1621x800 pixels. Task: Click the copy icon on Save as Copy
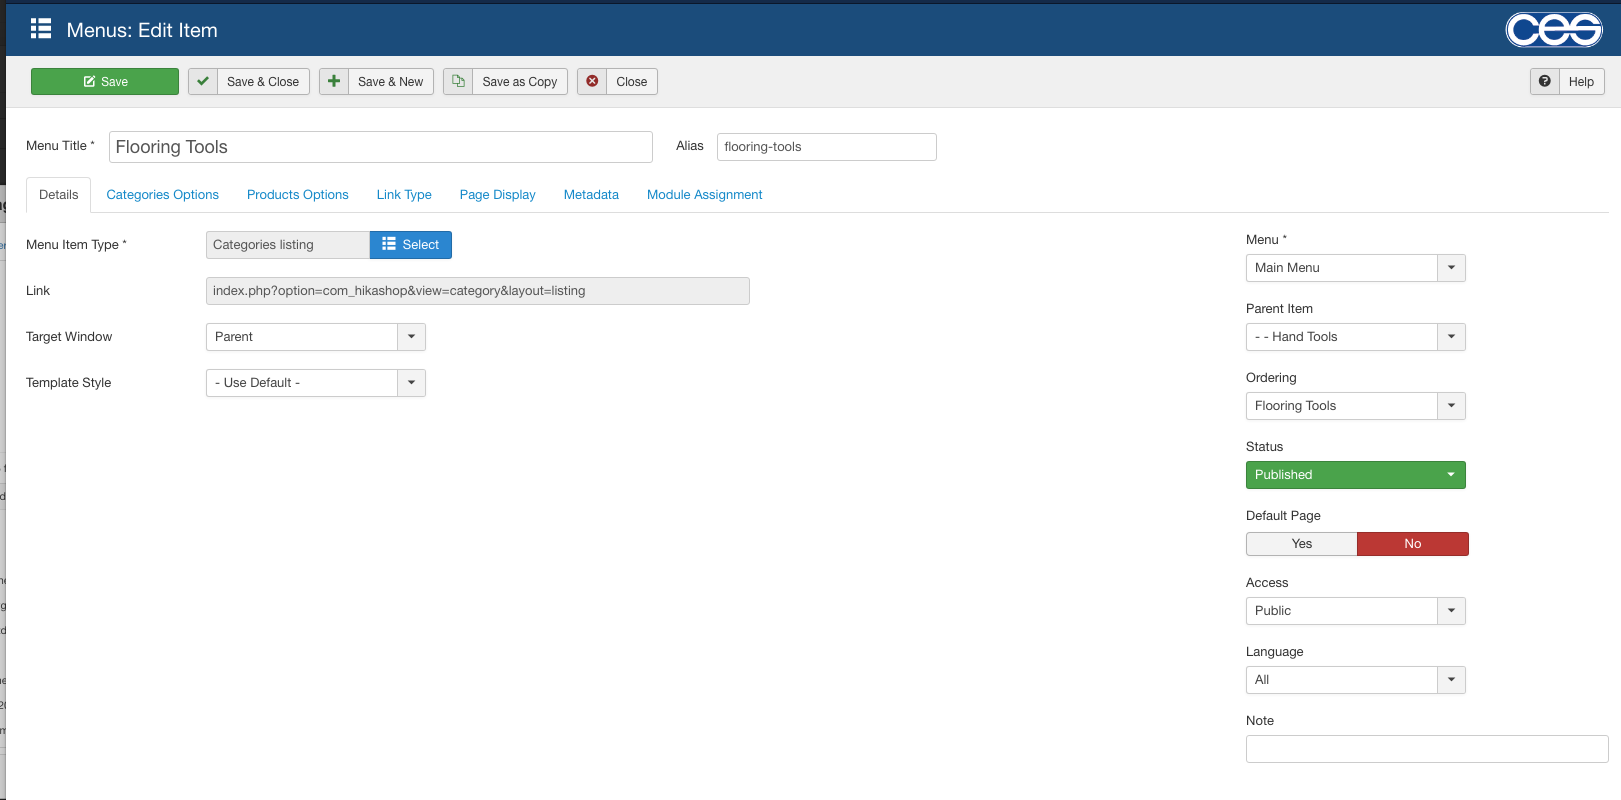coord(458,82)
